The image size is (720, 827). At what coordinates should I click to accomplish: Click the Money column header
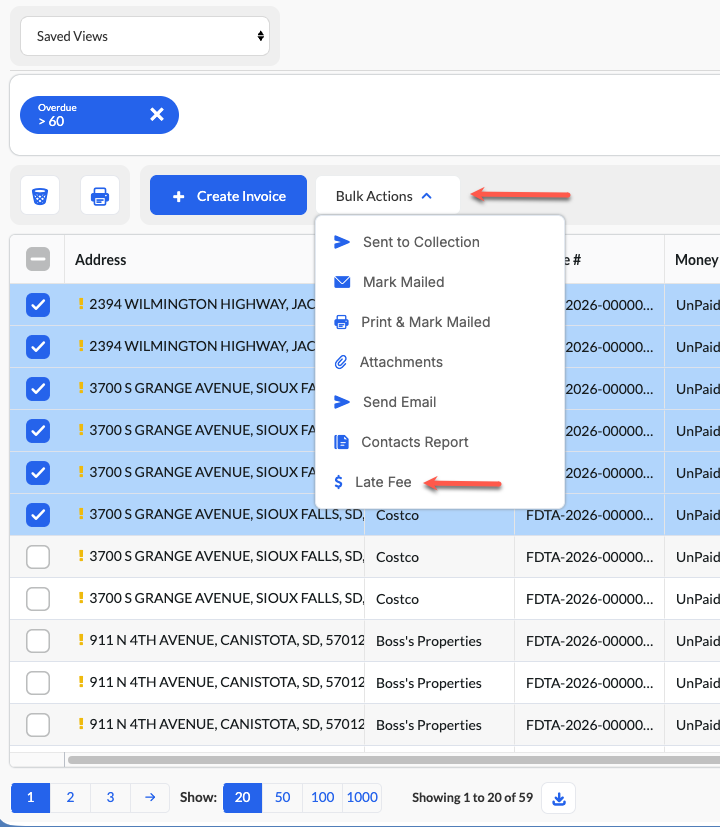coord(696,260)
